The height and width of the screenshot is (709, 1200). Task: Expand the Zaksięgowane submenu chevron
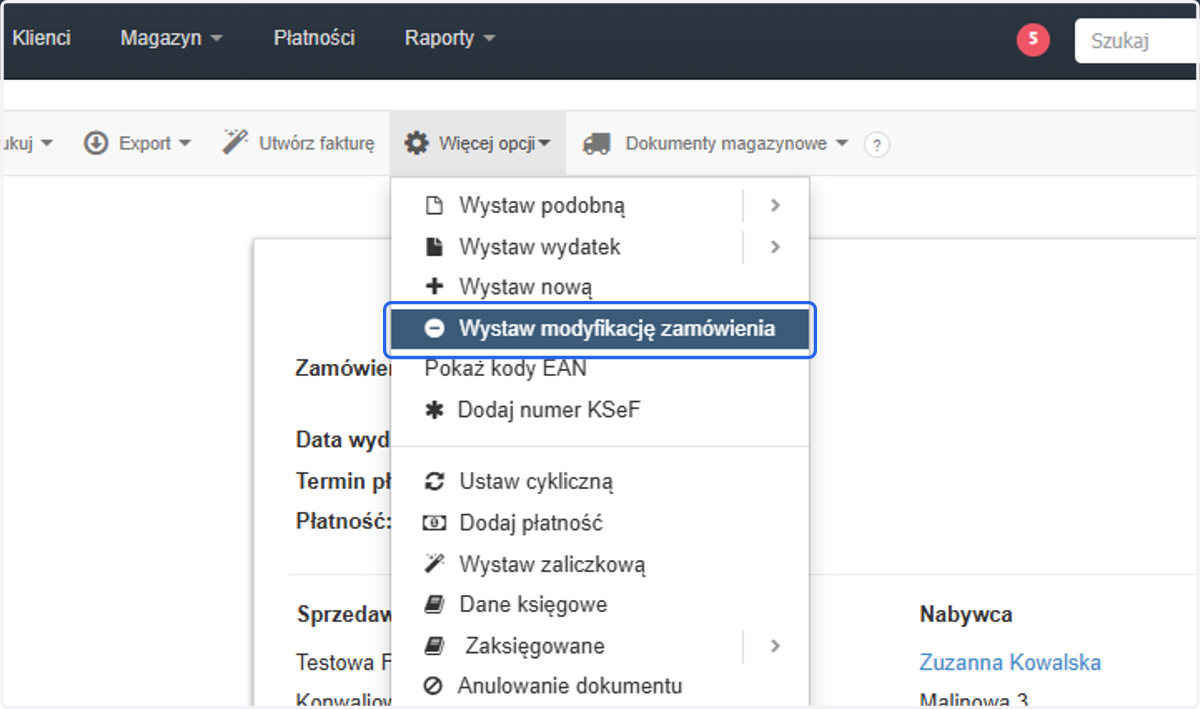click(x=775, y=646)
